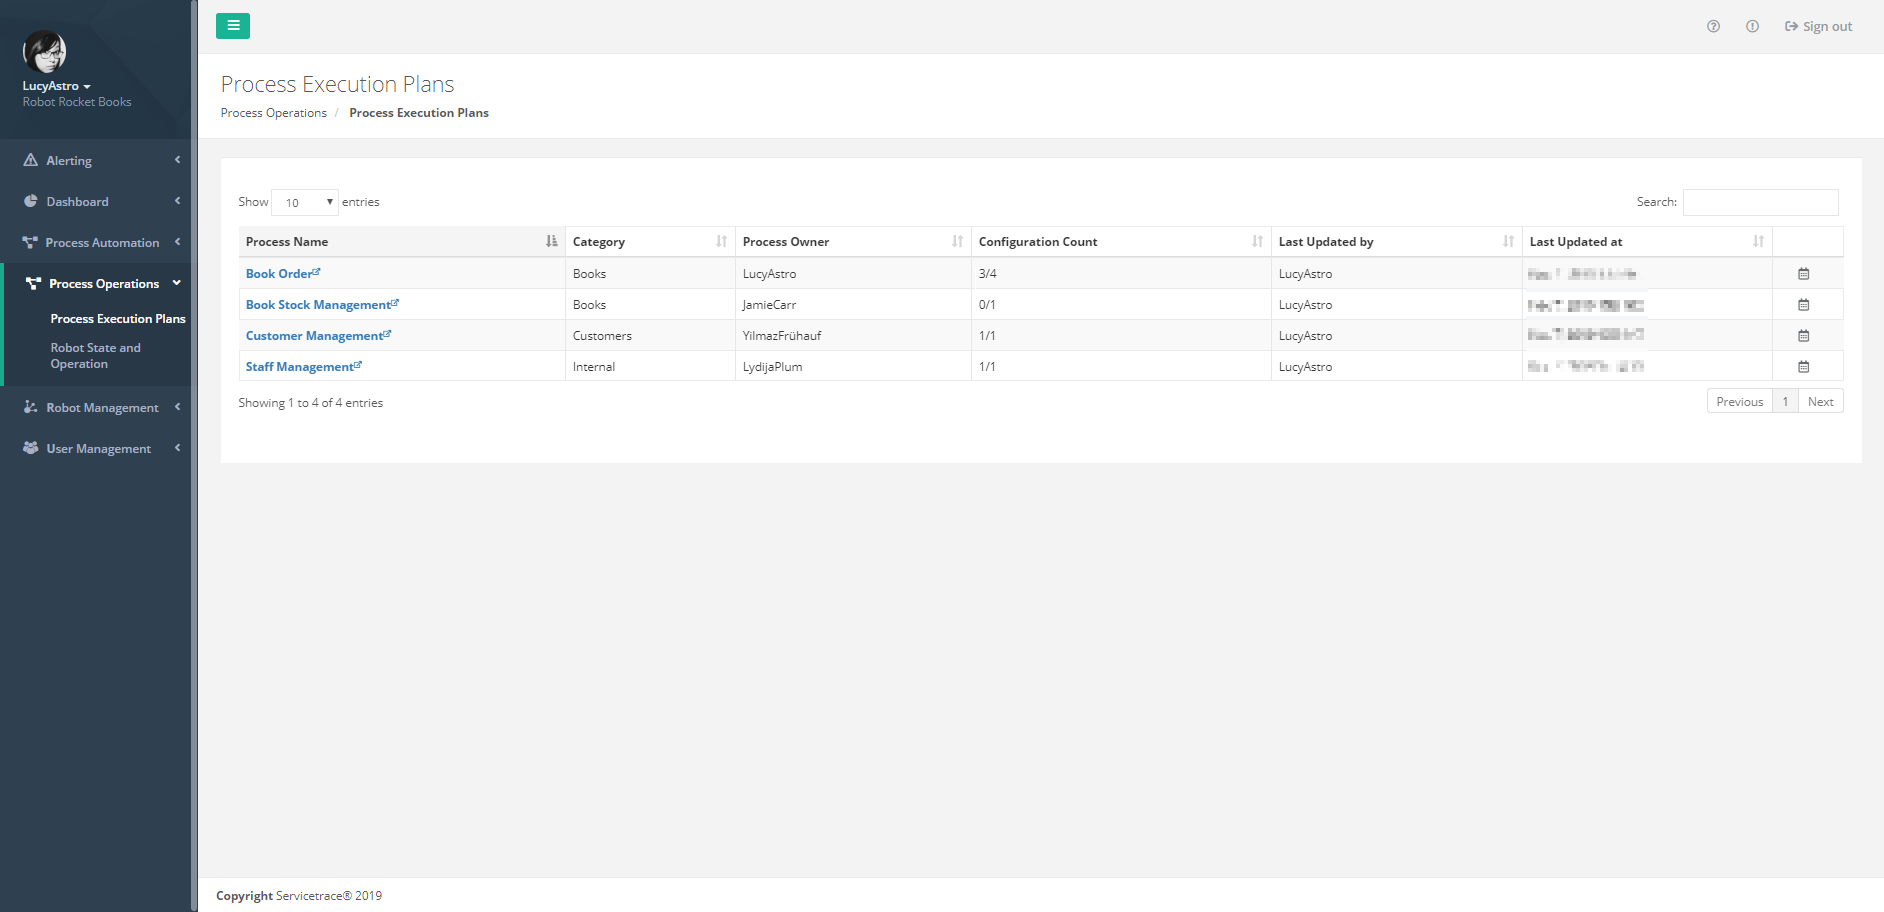Click the Next pagination button

coord(1820,400)
